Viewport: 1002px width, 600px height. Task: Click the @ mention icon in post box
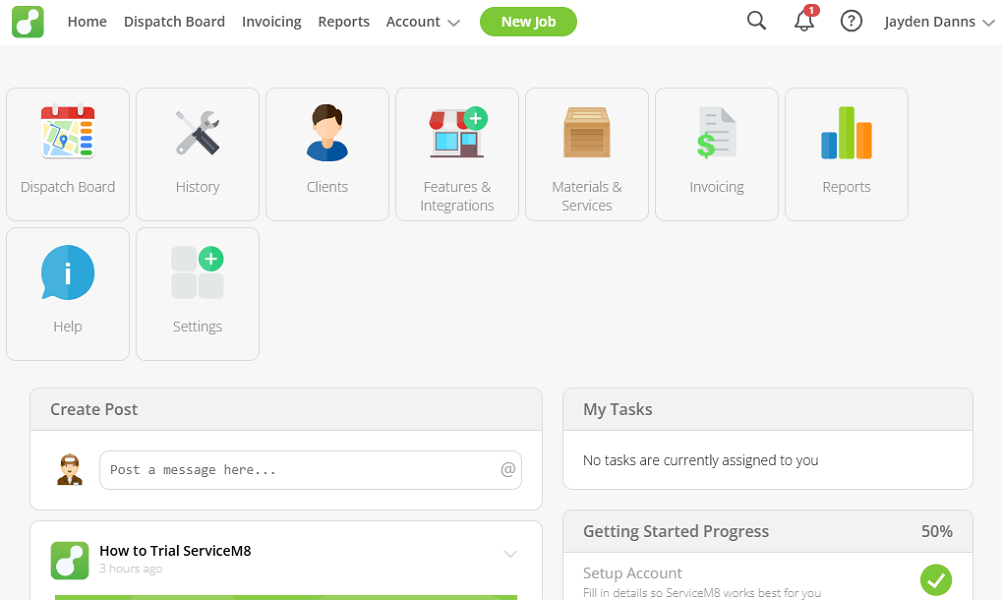pos(508,470)
